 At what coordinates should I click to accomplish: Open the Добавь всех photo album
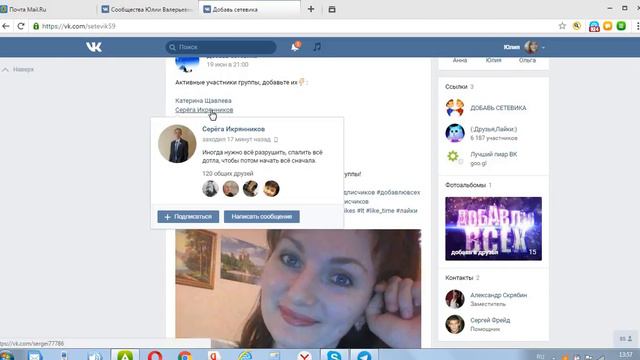coord(493,229)
